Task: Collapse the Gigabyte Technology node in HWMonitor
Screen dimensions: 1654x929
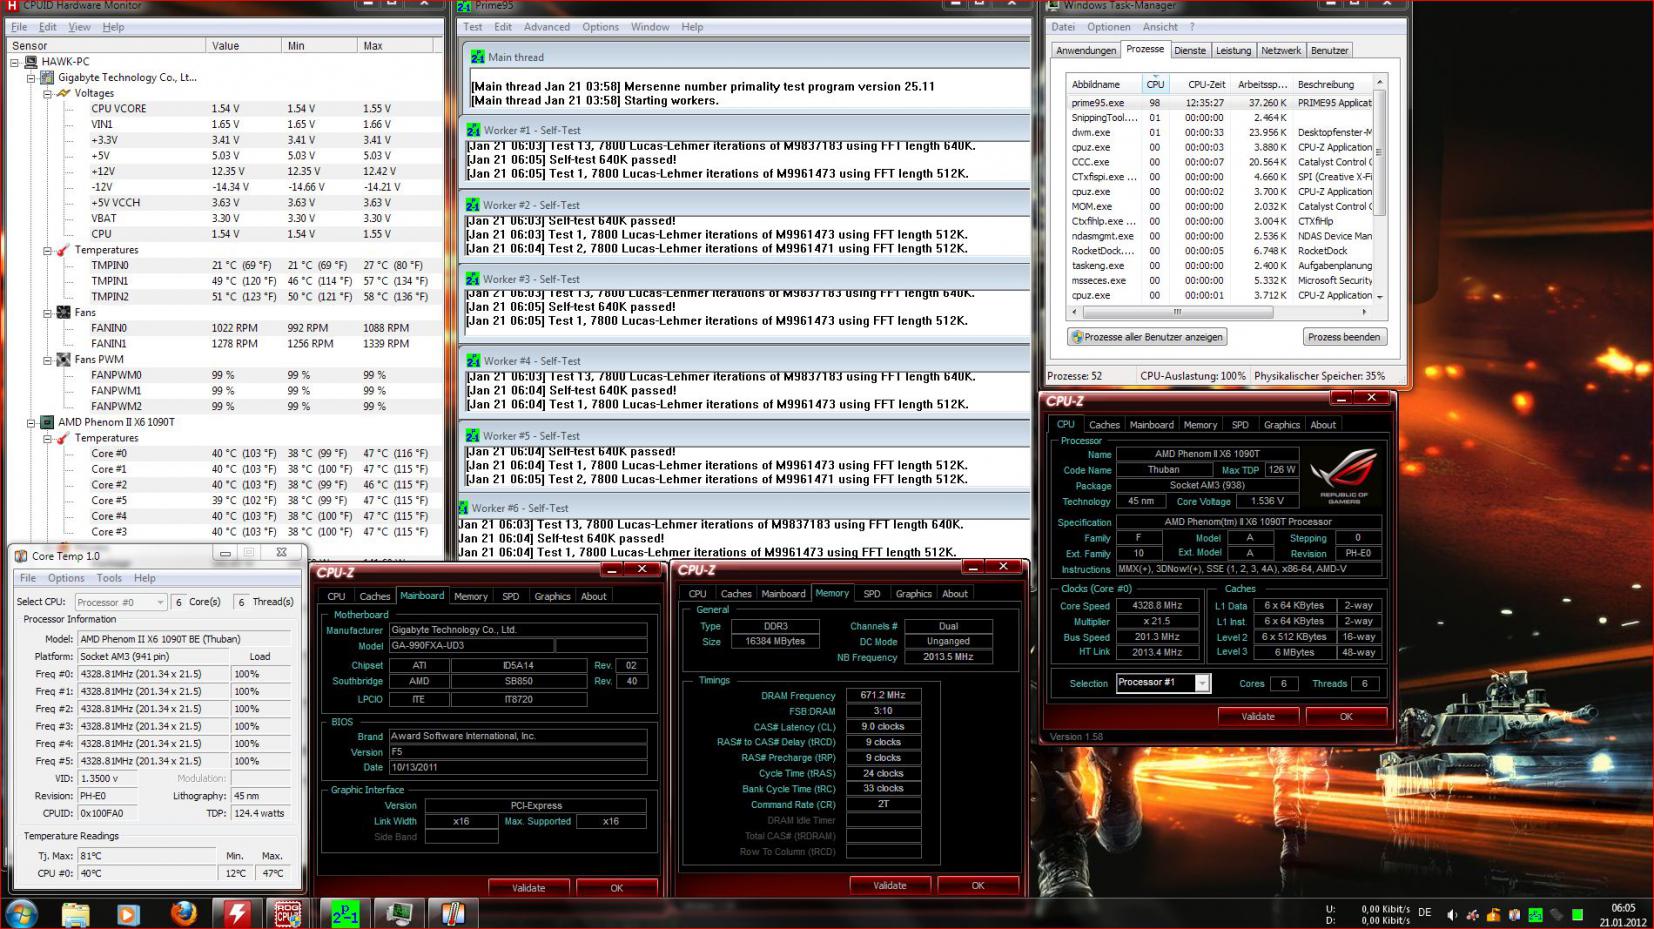Action: 31,77
